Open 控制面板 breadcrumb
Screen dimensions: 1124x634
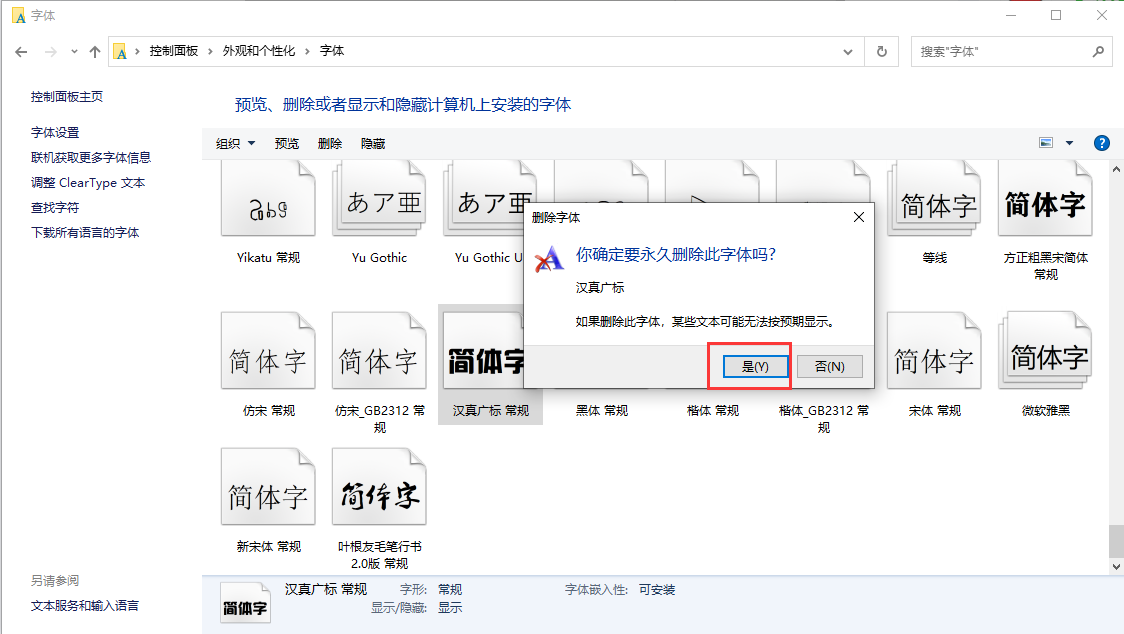tap(173, 51)
